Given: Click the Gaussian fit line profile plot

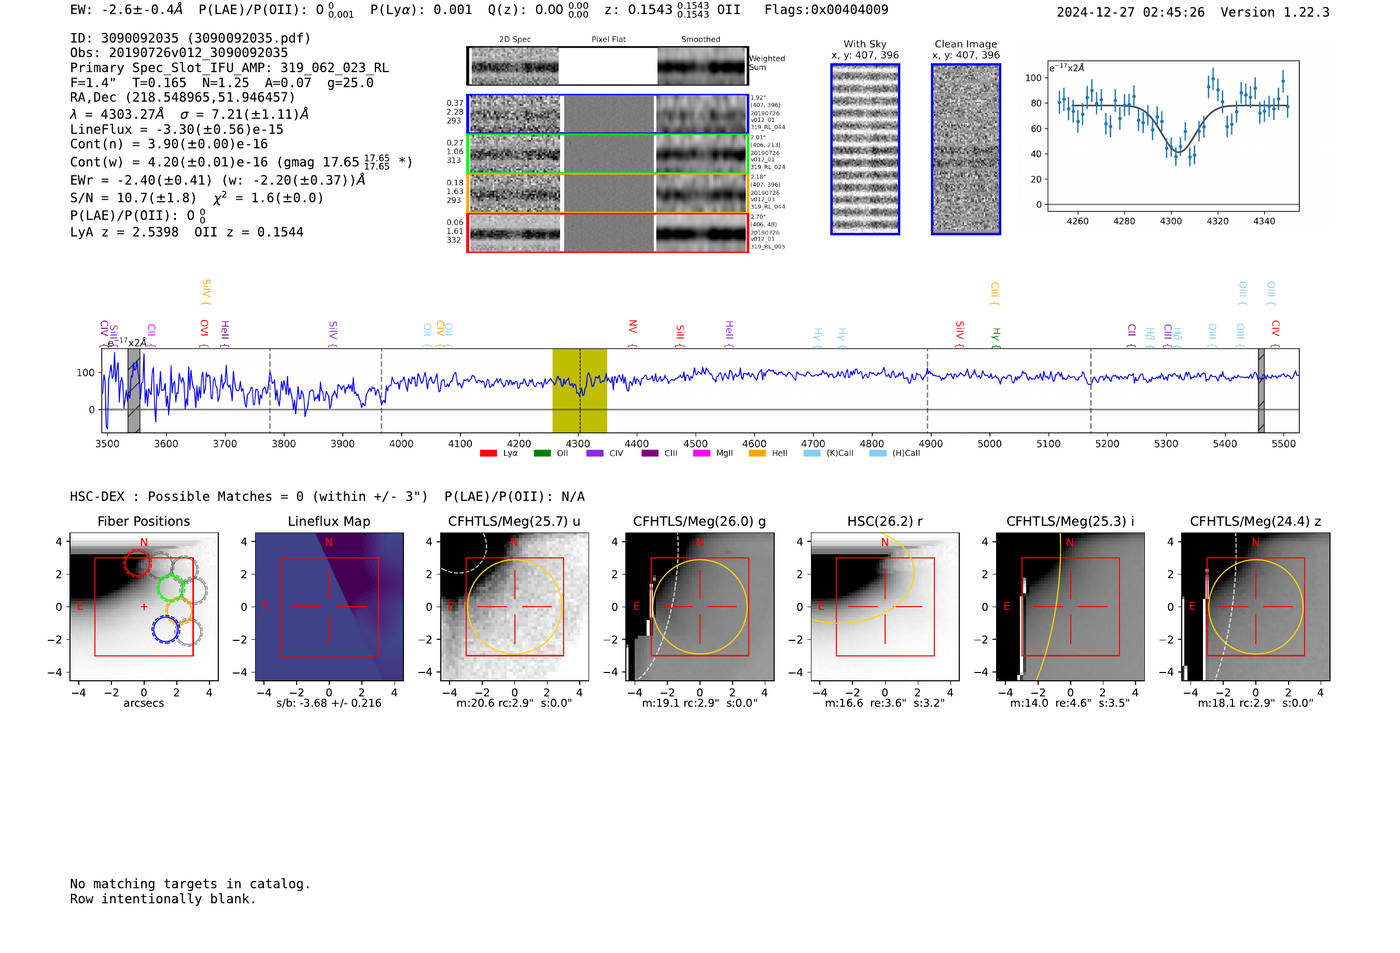Looking at the screenshot, I should [x=1173, y=135].
